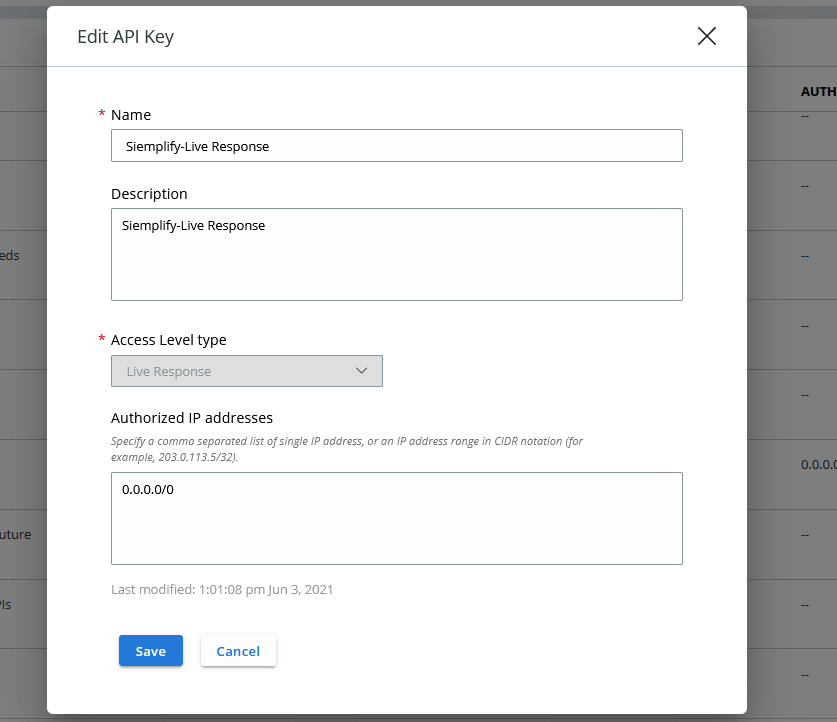Screen dimensions: 837x722
Task: Click the Authorized IP addresses text box
Action: tap(396, 518)
